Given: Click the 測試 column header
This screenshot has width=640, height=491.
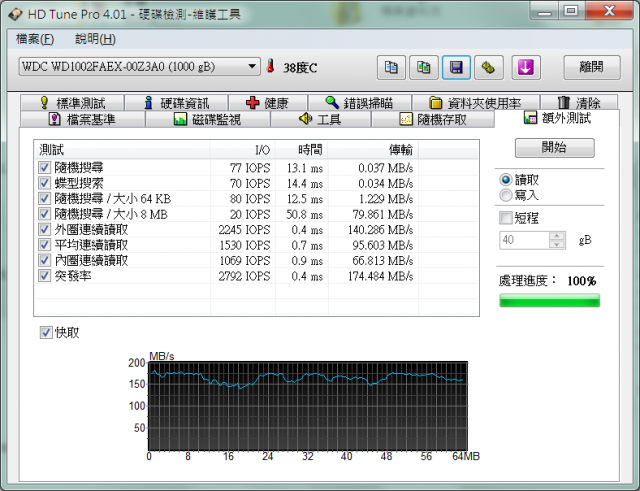Looking at the screenshot, I should pos(122,150).
